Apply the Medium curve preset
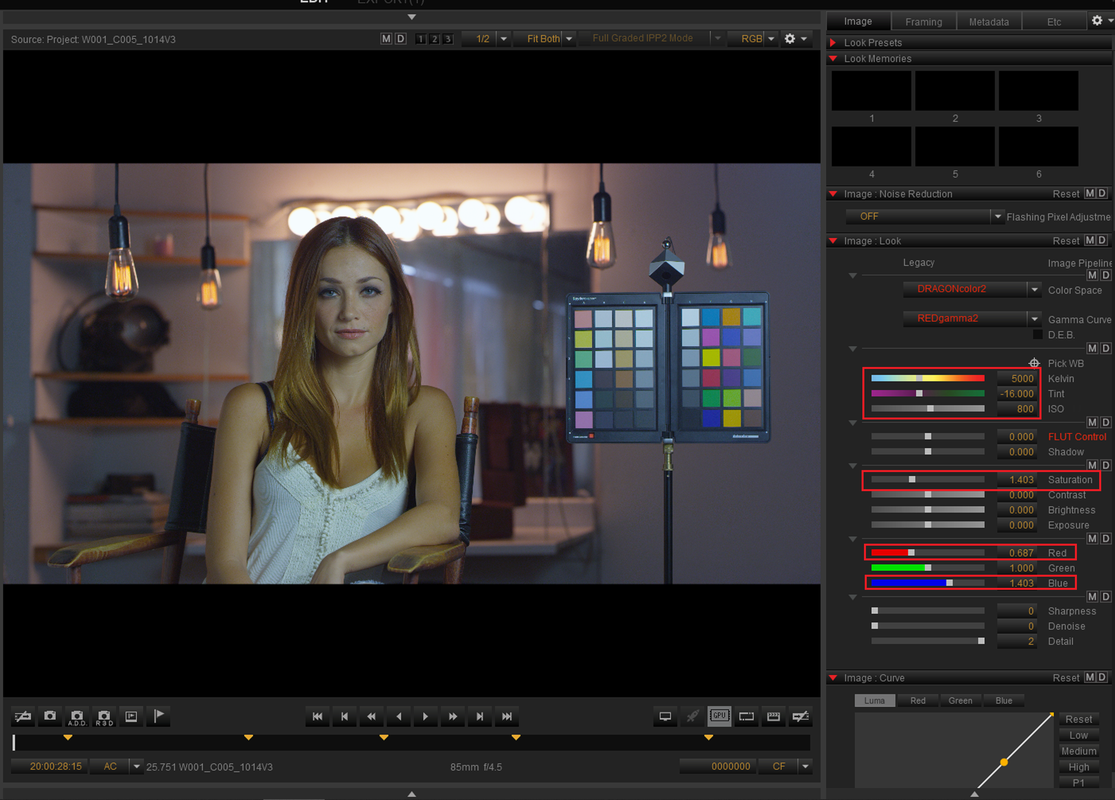 (1079, 751)
